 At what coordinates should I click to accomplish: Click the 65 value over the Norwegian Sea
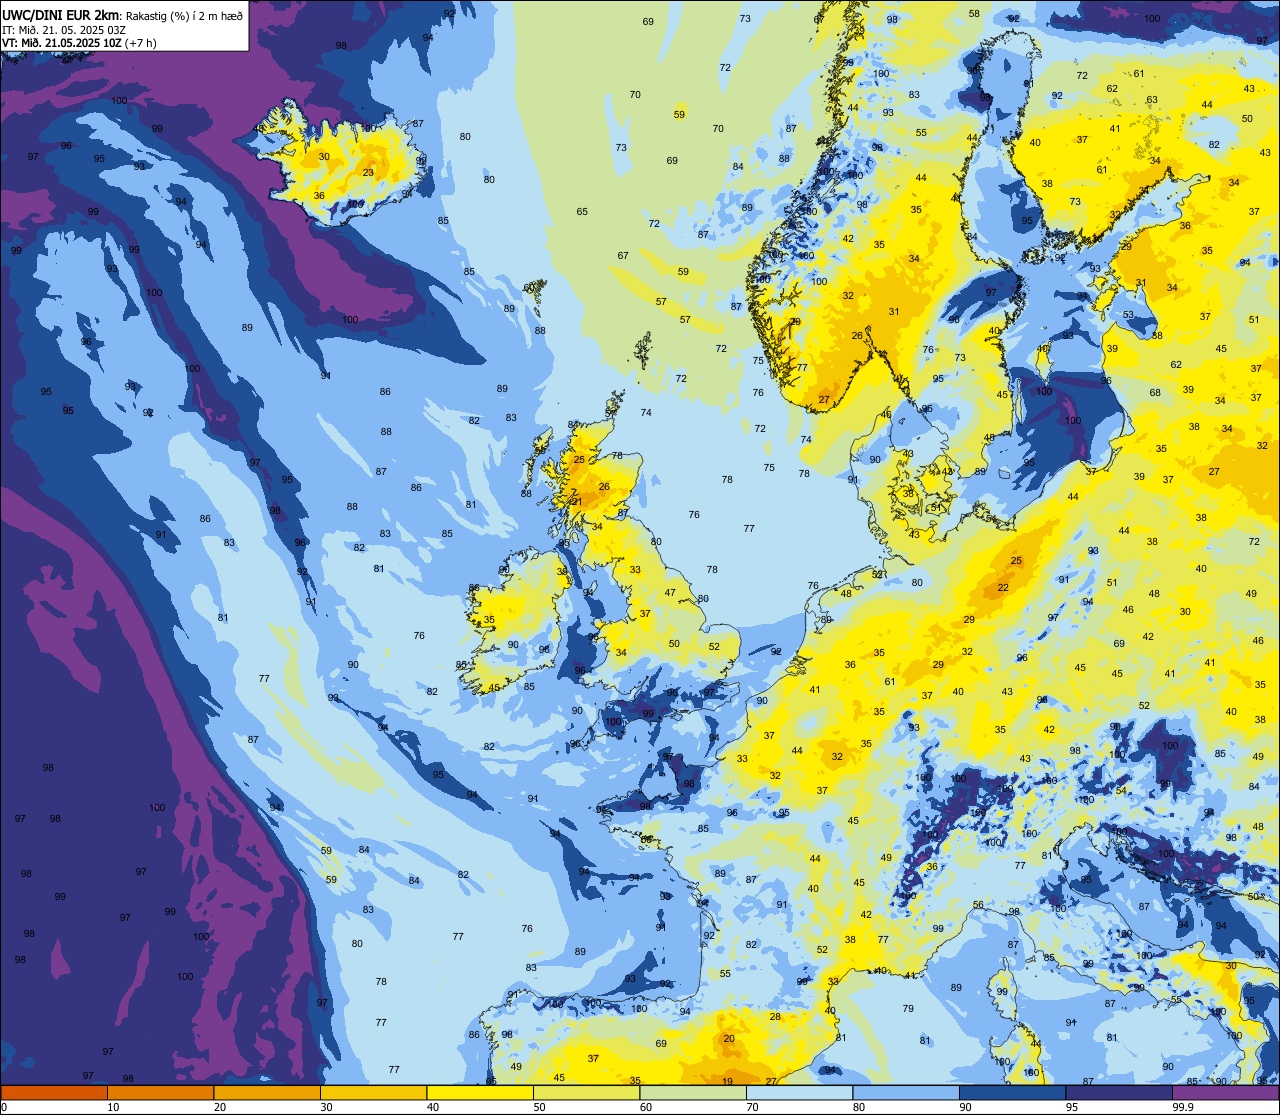pyautogui.click(x=582, y=212)
